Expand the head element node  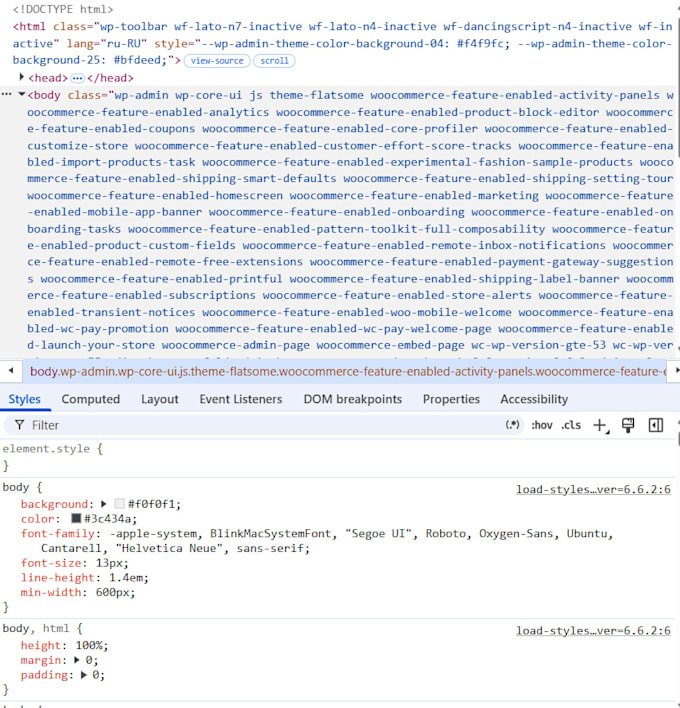(21, 77)
